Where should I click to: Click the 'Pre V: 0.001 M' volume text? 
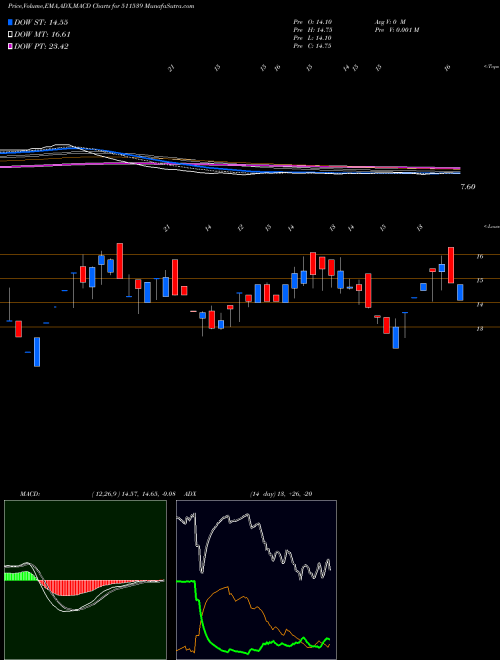(x=396, y=30)
